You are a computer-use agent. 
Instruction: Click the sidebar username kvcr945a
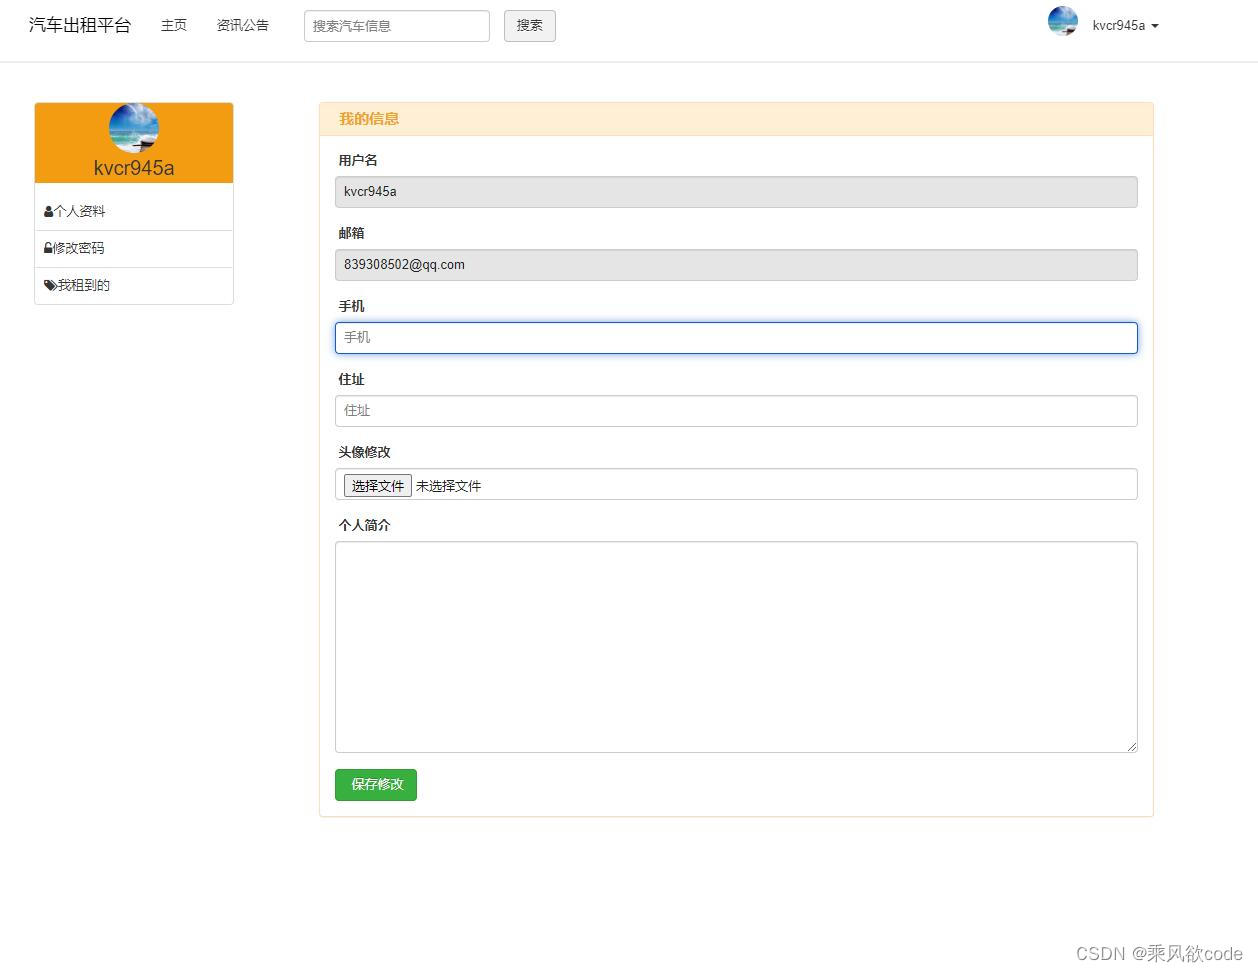click(x=134, y=168)
